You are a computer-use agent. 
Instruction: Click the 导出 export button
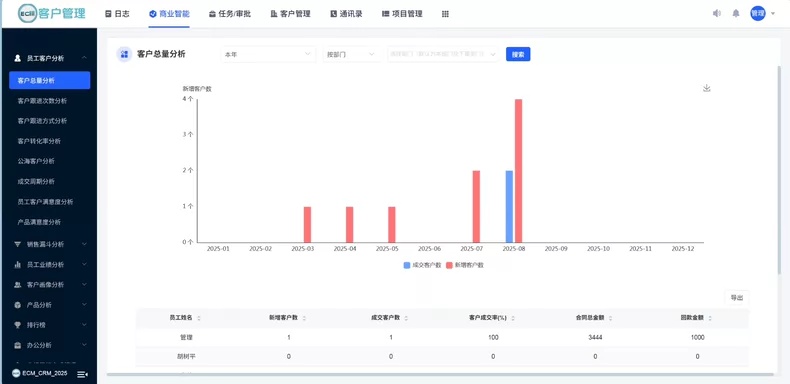point(737,298)
